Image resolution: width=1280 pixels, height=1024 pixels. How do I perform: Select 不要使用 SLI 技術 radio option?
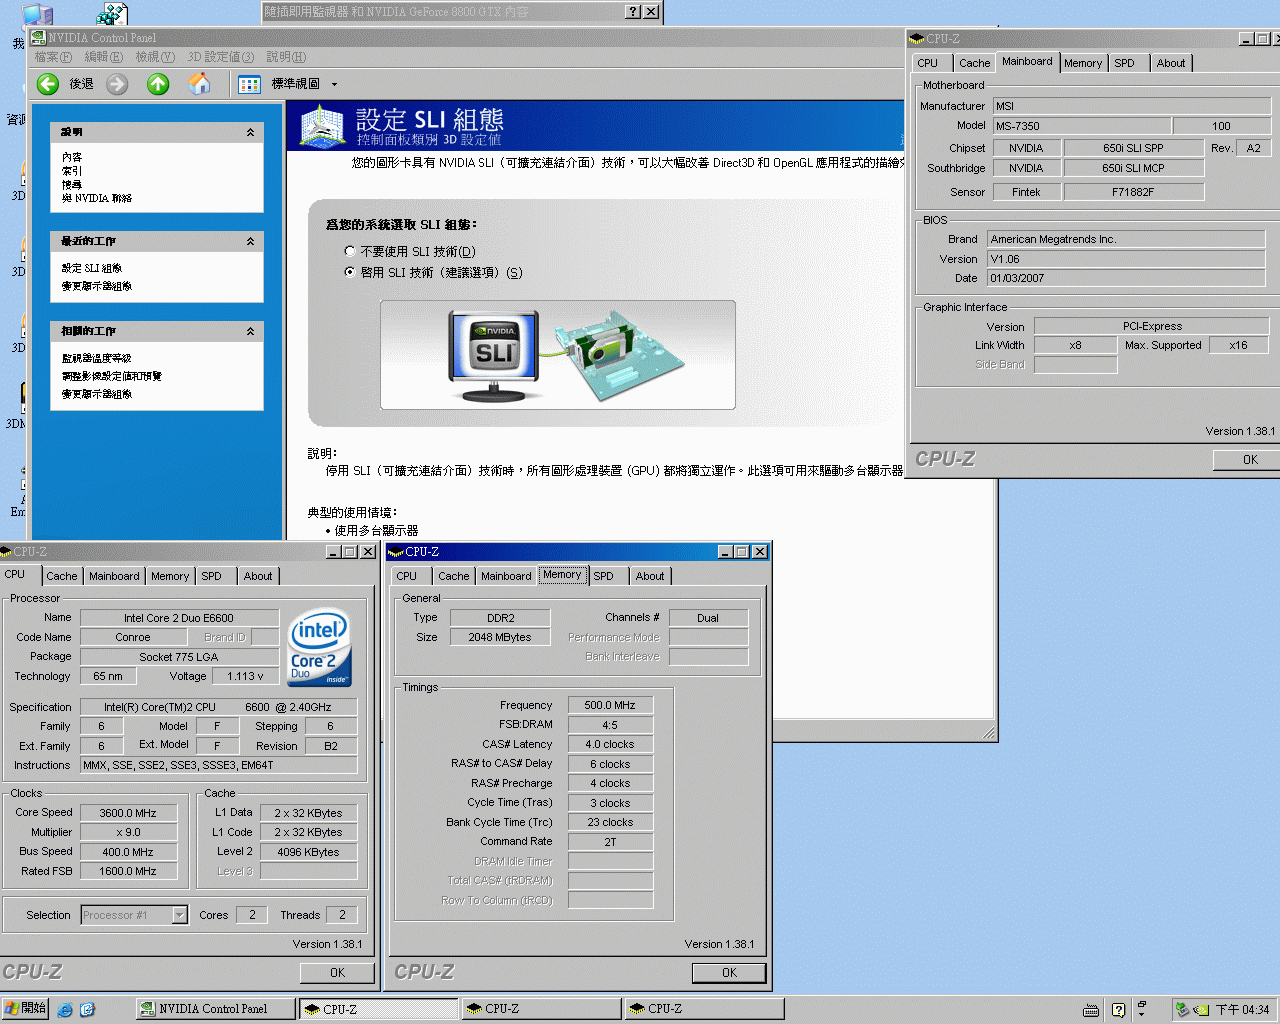[x=349, y=252]
